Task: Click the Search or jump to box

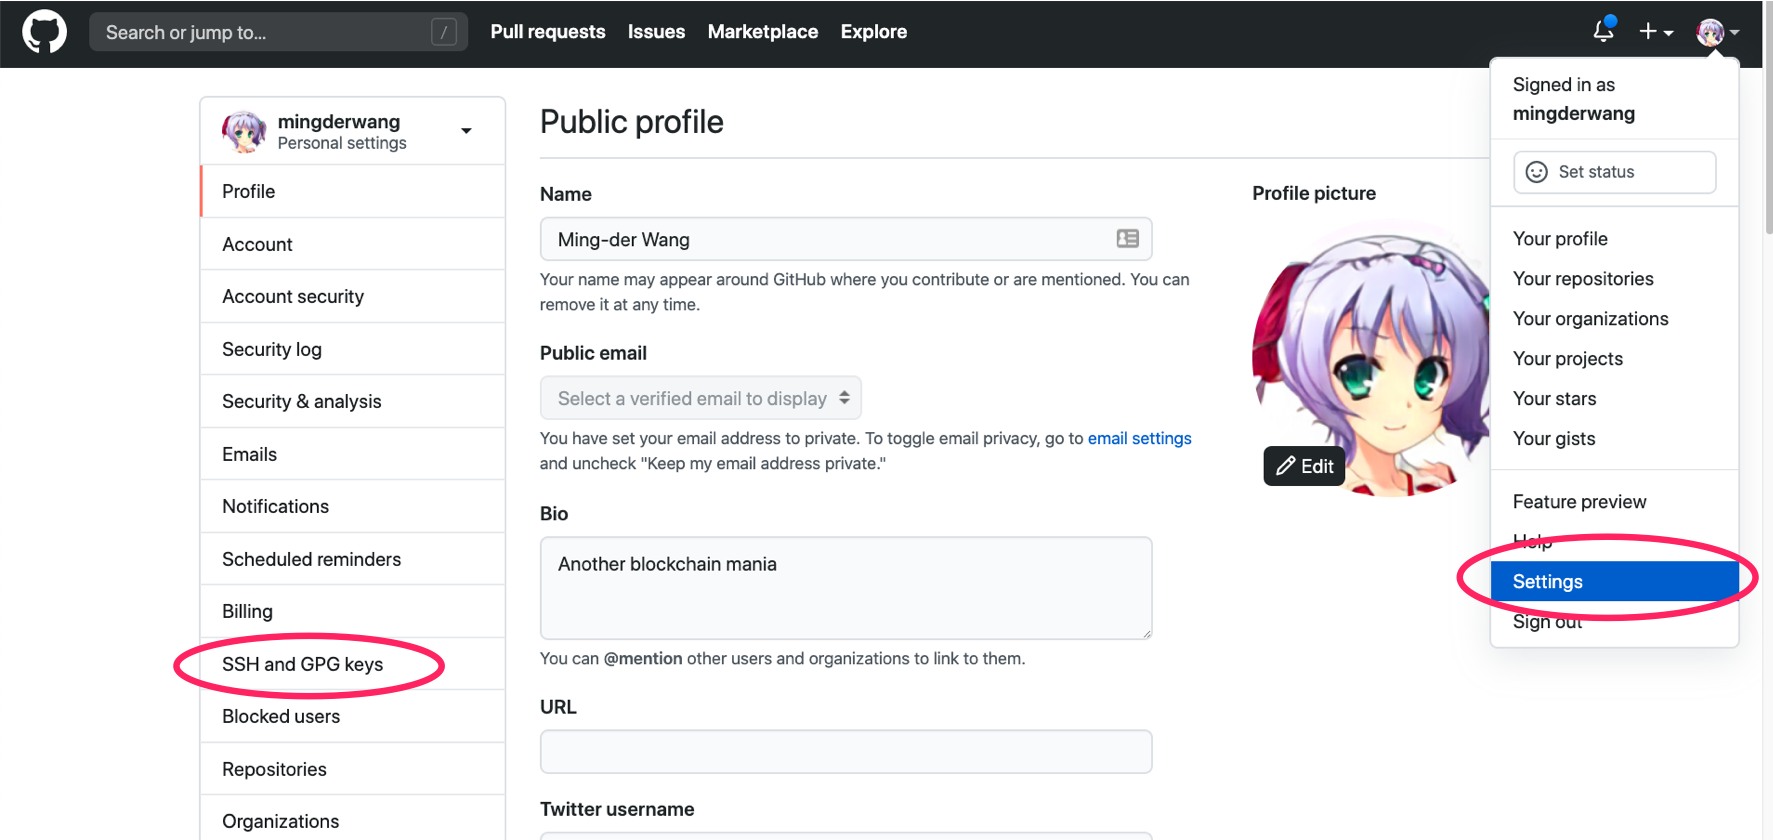Action: coord(265,32)
